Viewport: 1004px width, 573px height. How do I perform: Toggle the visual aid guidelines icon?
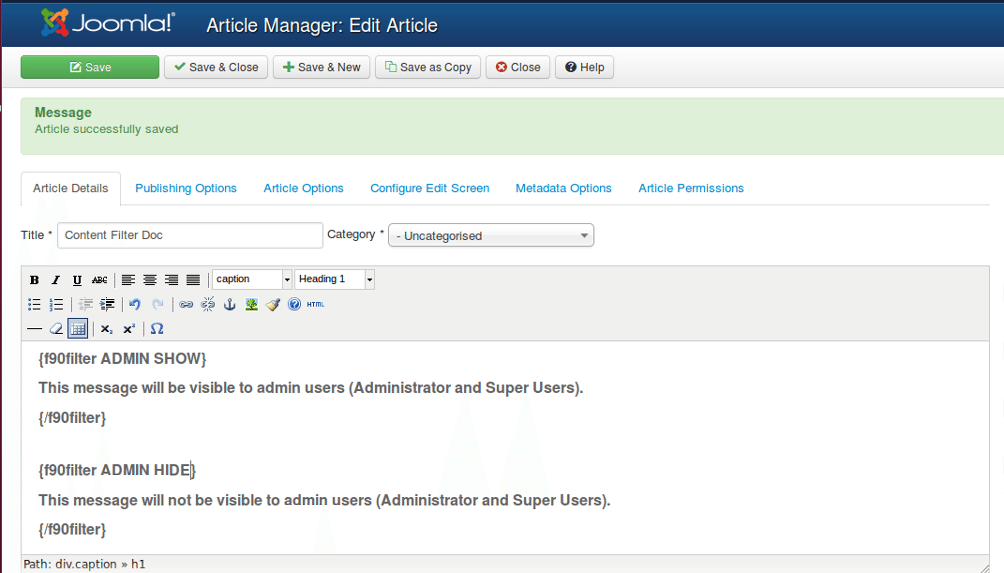[78, 329]
